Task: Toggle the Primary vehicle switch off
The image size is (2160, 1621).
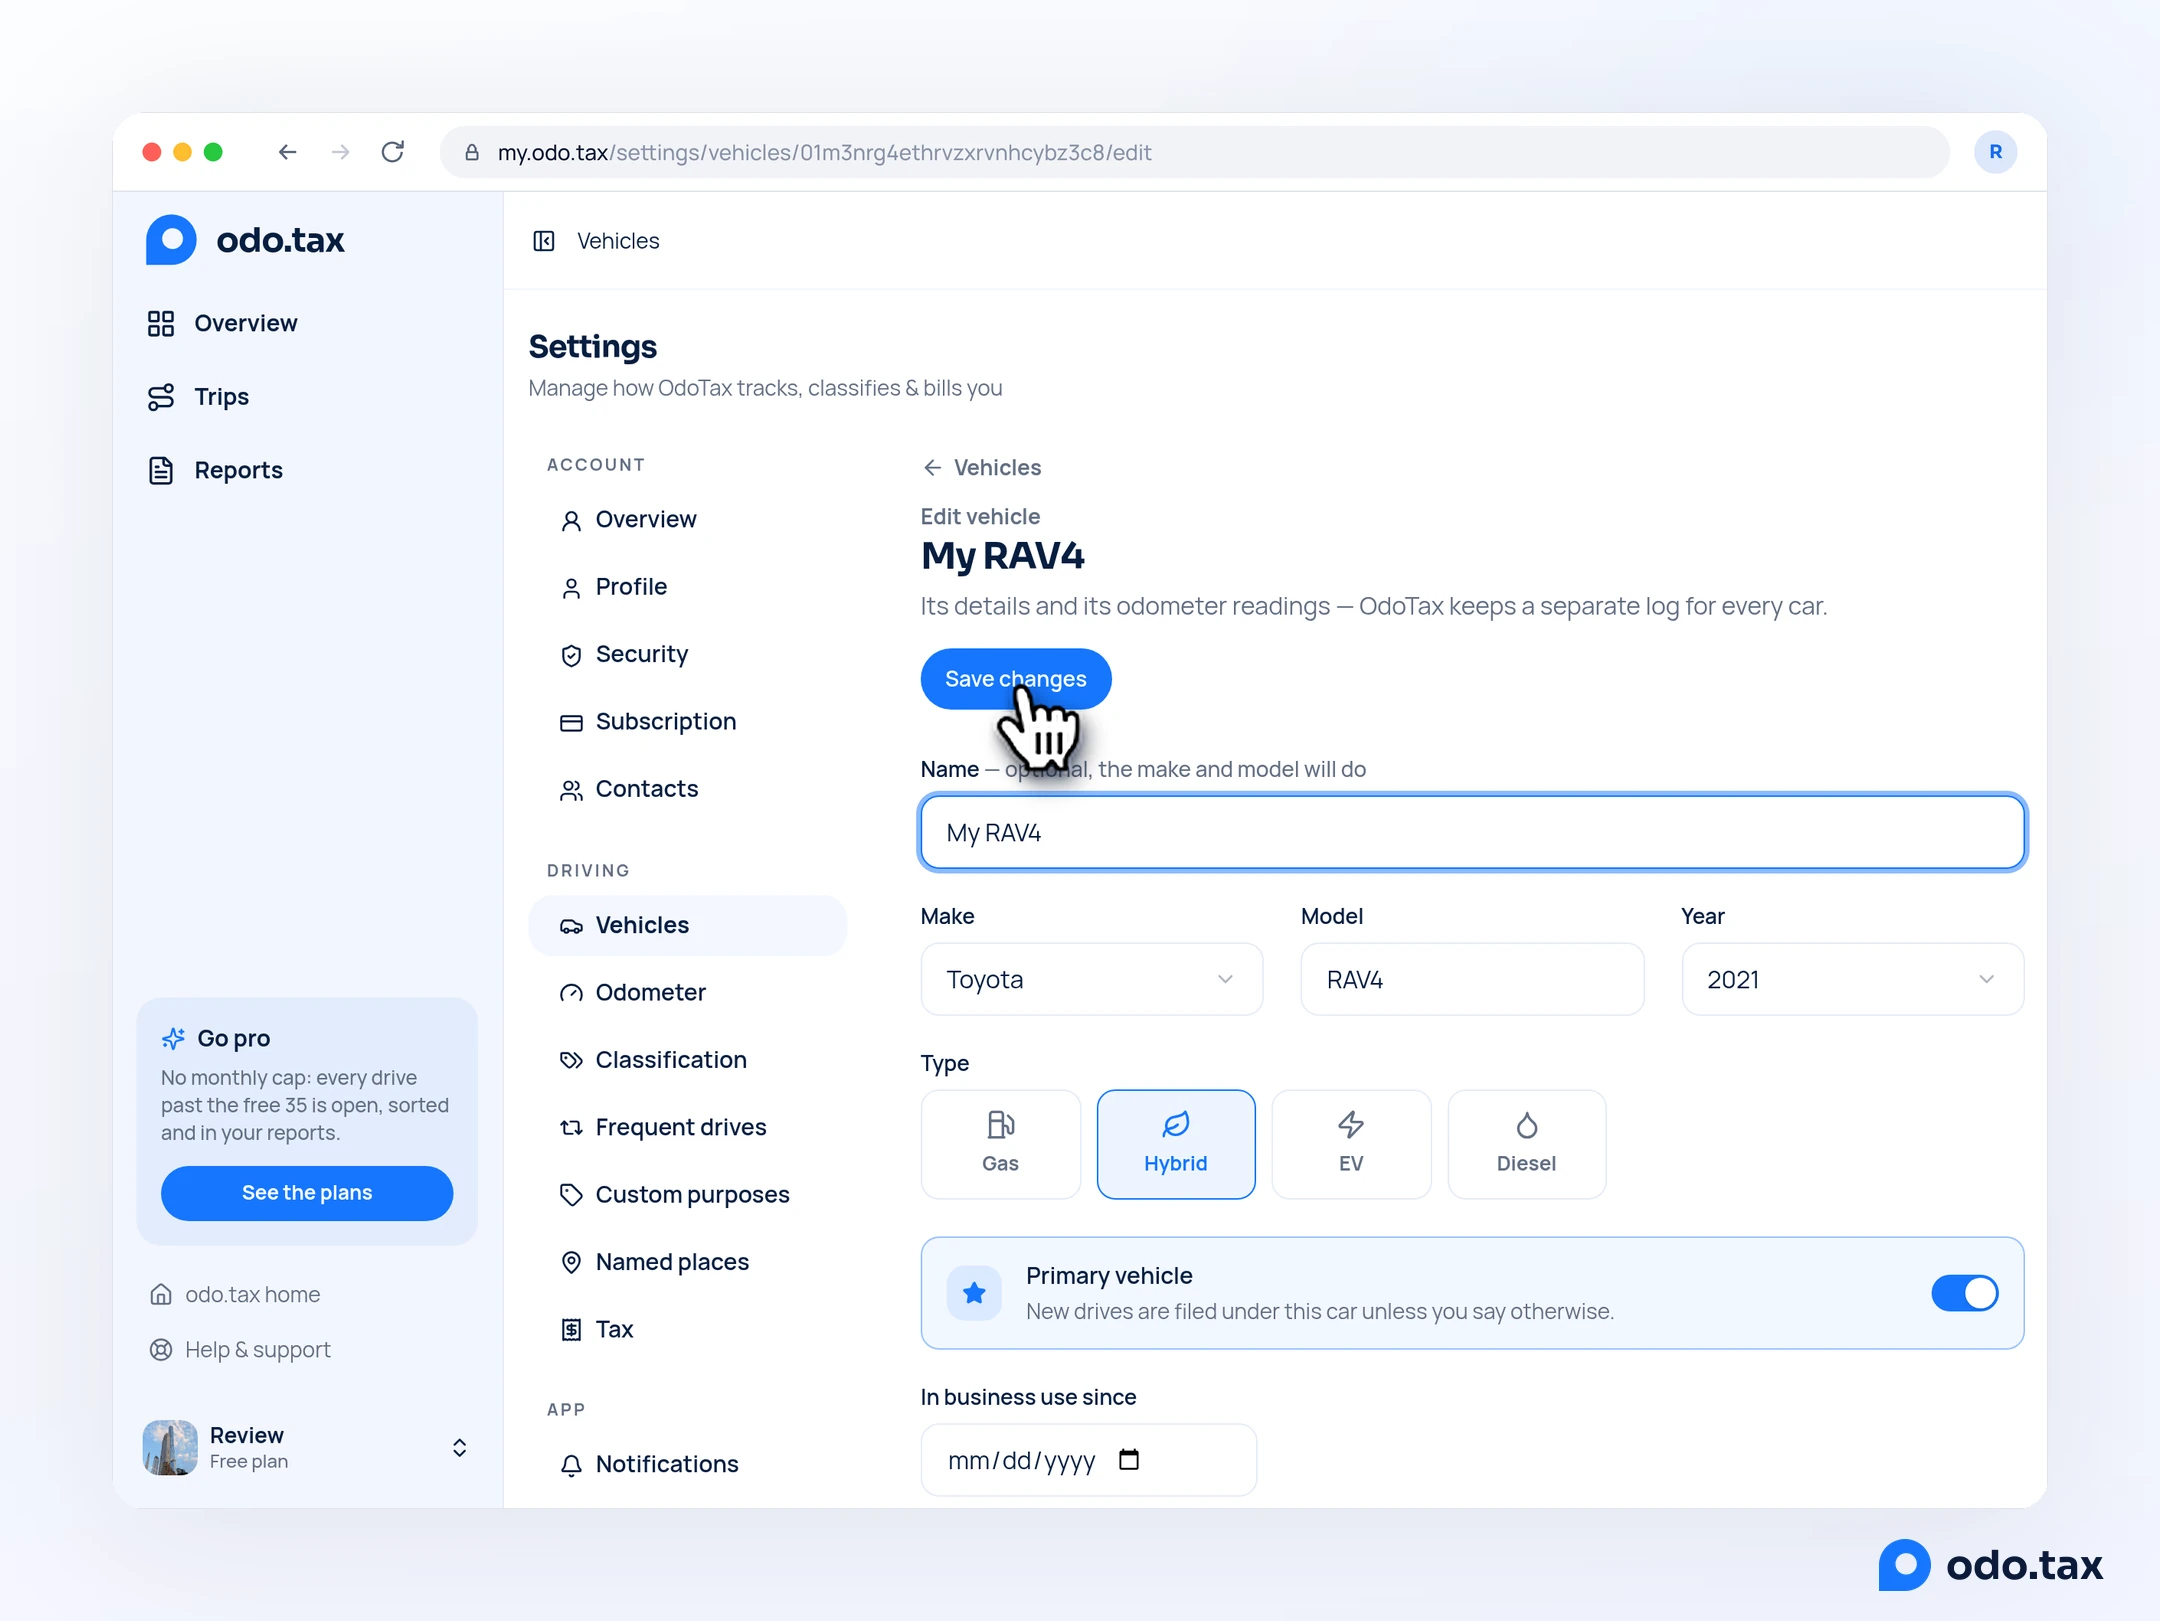Action: pyautogui.click(x=1965, y=1293)
